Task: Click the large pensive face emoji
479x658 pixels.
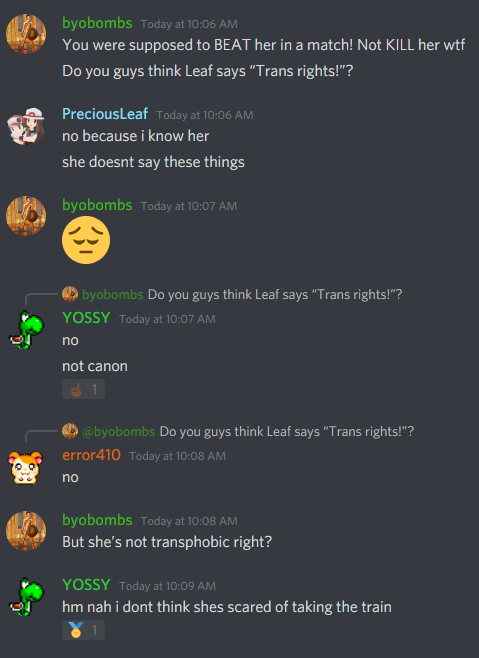Action: [x=86, y=240]
